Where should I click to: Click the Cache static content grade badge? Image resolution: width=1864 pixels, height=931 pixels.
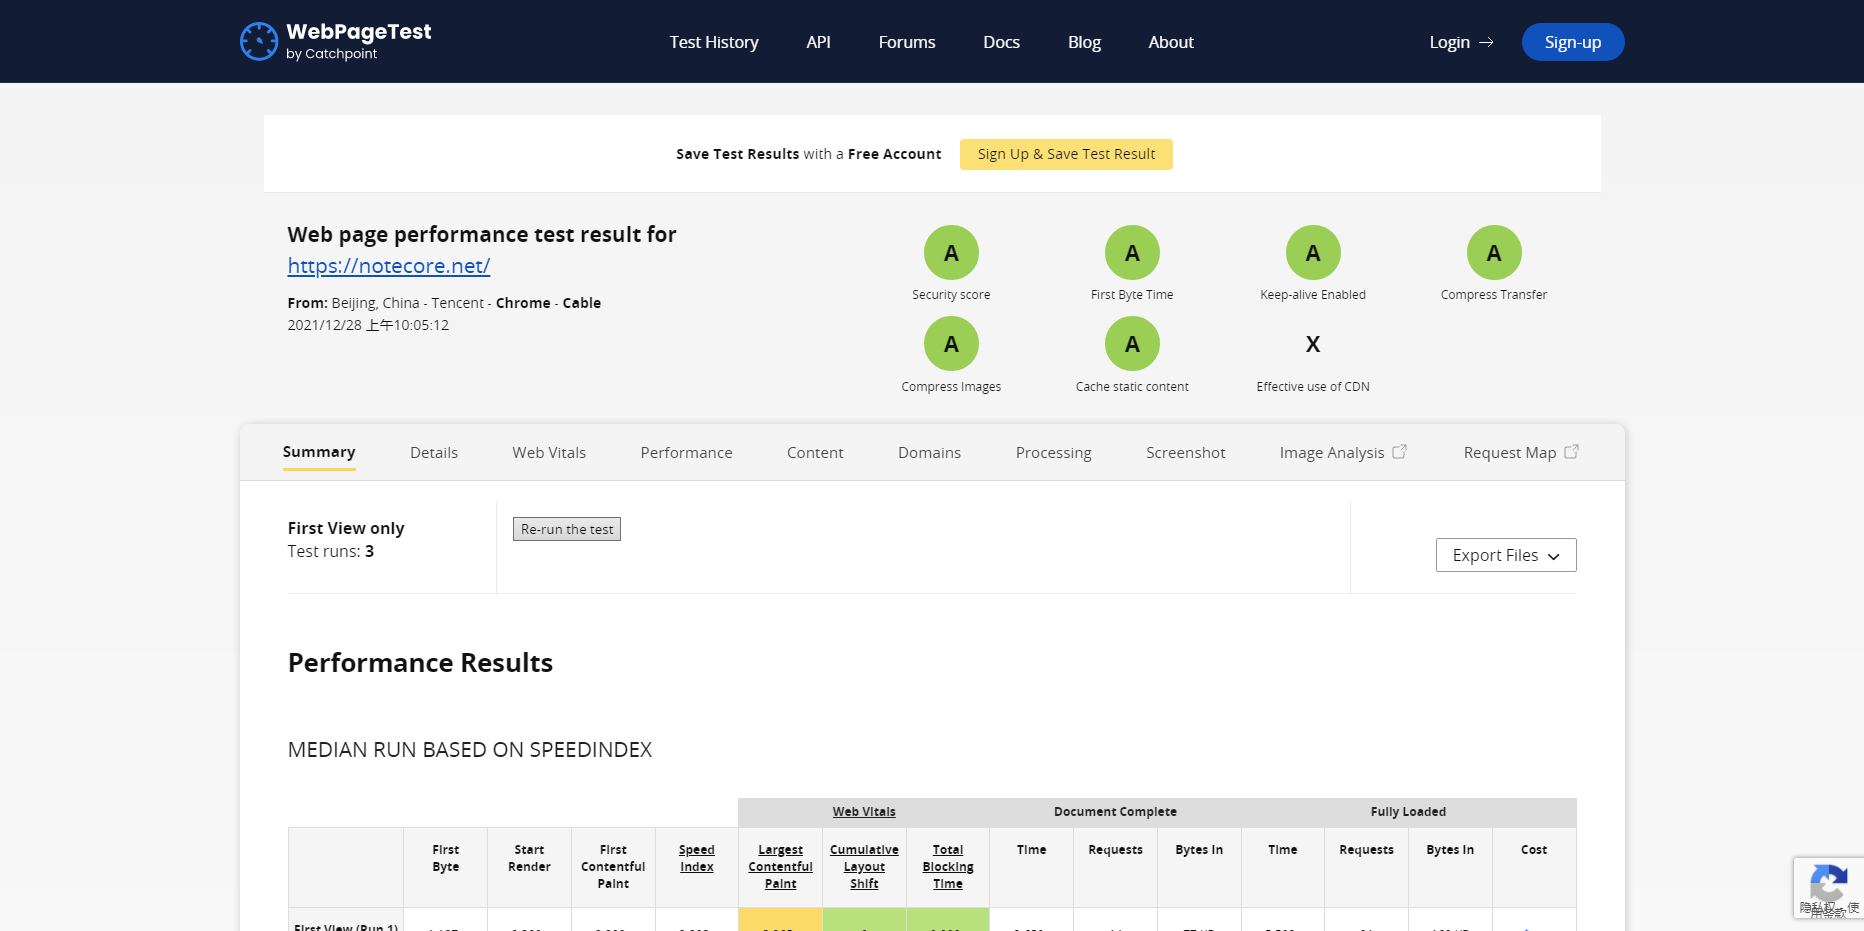pyautogui.click(x=1131, y=344)
